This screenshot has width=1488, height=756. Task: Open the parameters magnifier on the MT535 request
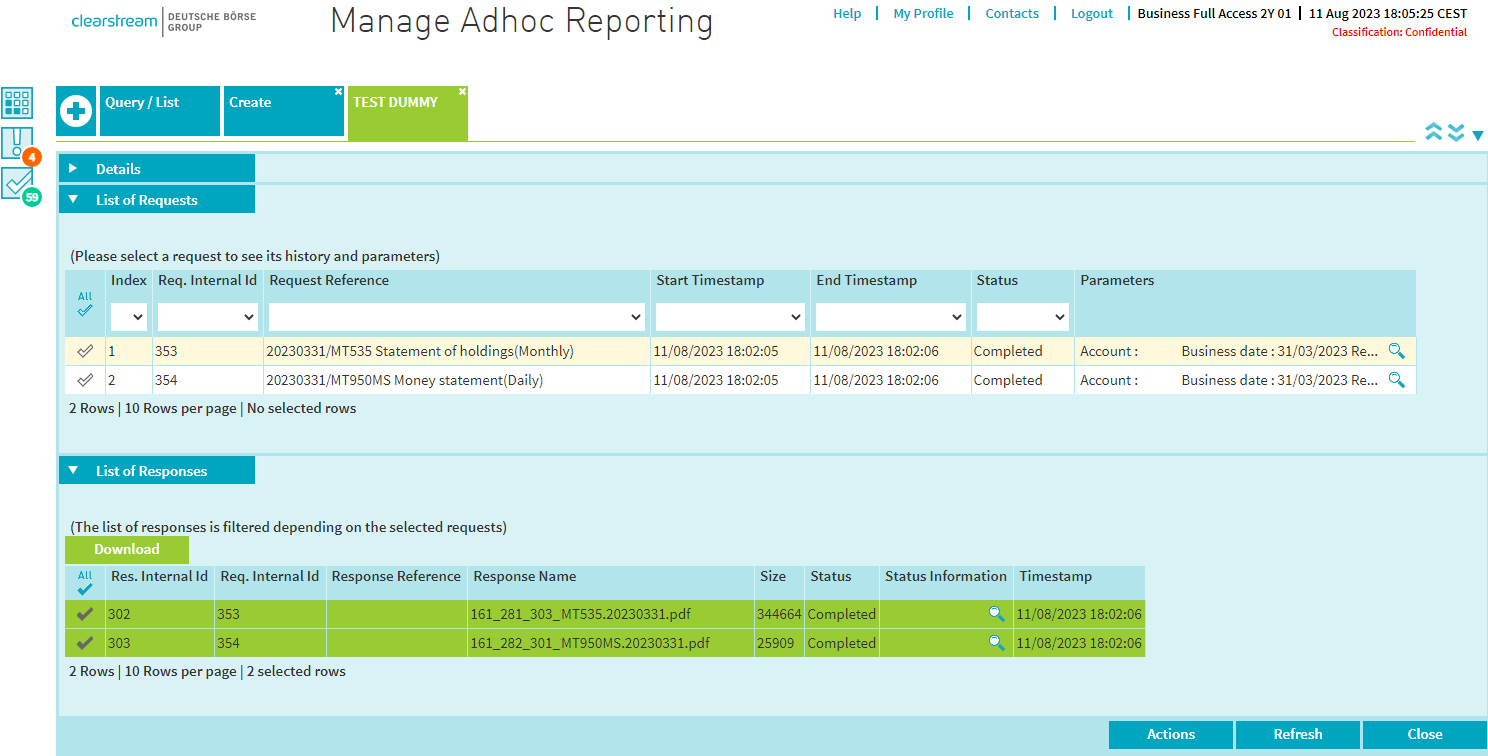click(1396, 351)
